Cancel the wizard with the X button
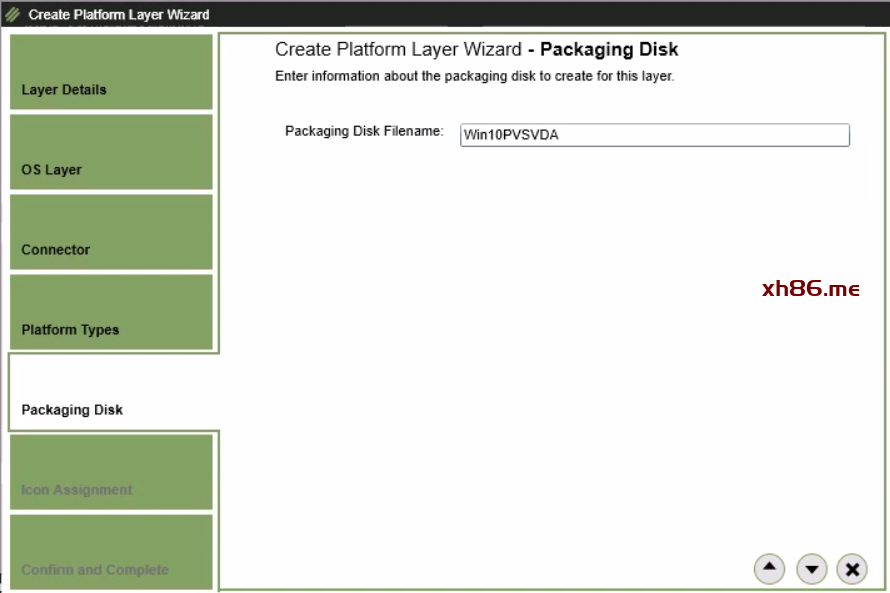 (852, 569)
